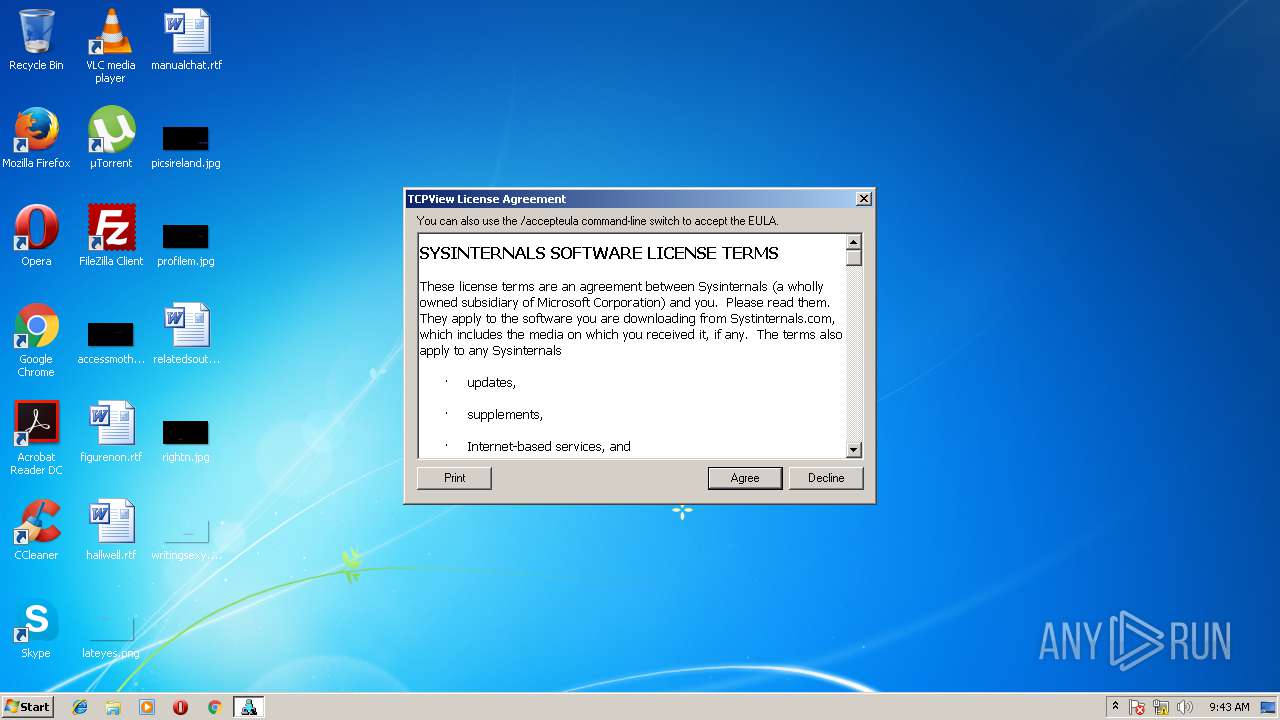Open Opera from the taskbar

pos(180,707)
